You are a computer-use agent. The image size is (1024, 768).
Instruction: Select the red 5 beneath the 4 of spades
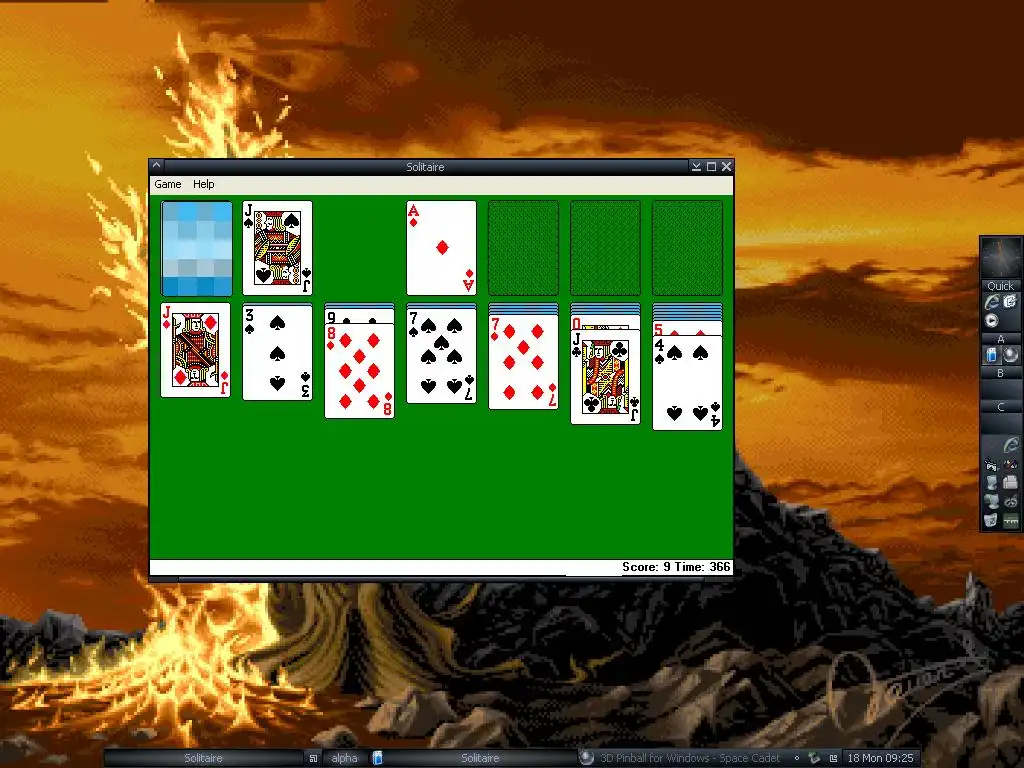coord(687,328)
